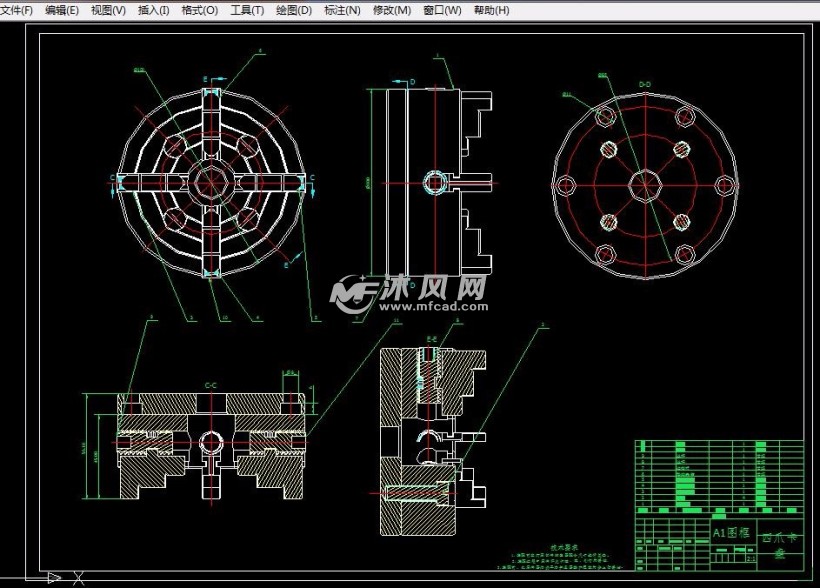
Task: Click the UCS coordinate icon at bottom-left
Action: tap(52, 576)
